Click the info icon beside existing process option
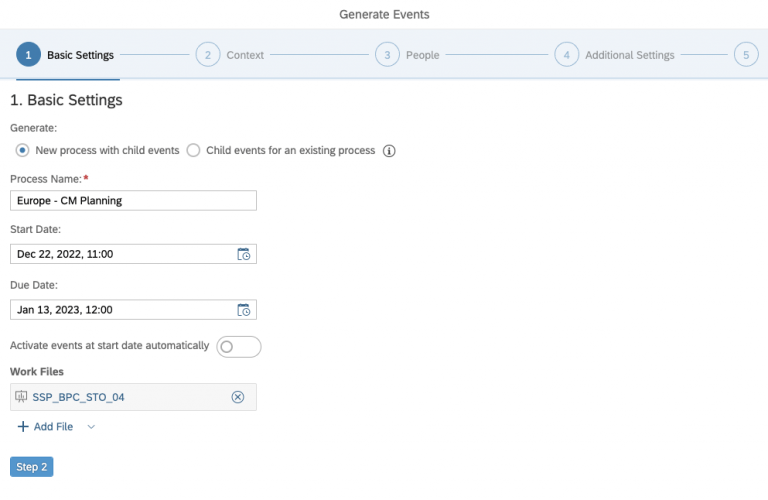 390,151
